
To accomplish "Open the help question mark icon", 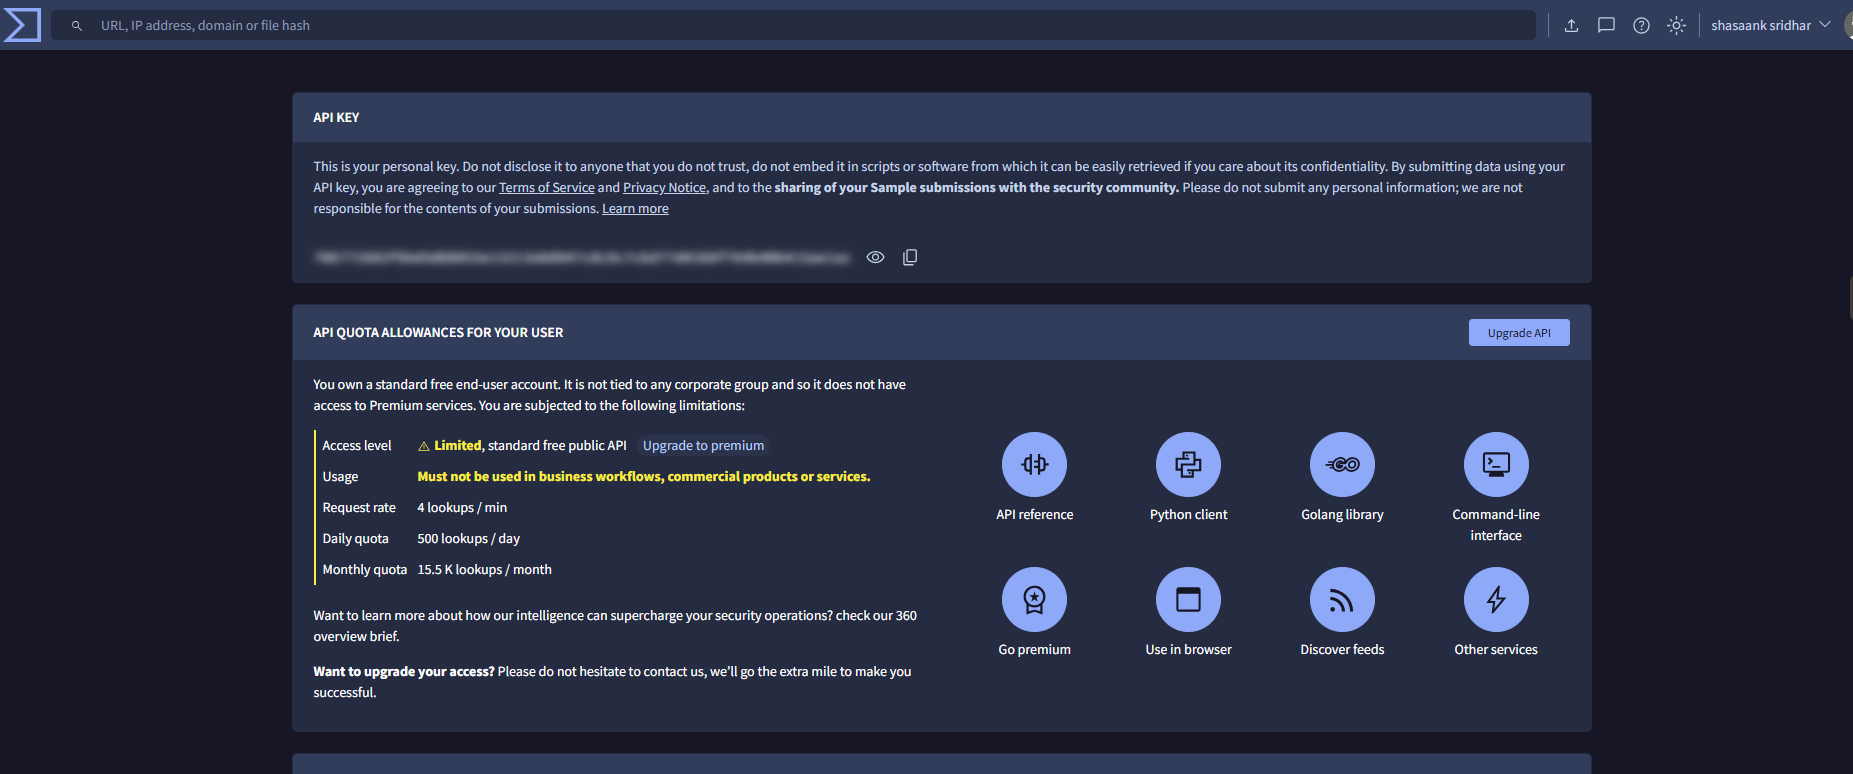I will (x=1641, y=26).
